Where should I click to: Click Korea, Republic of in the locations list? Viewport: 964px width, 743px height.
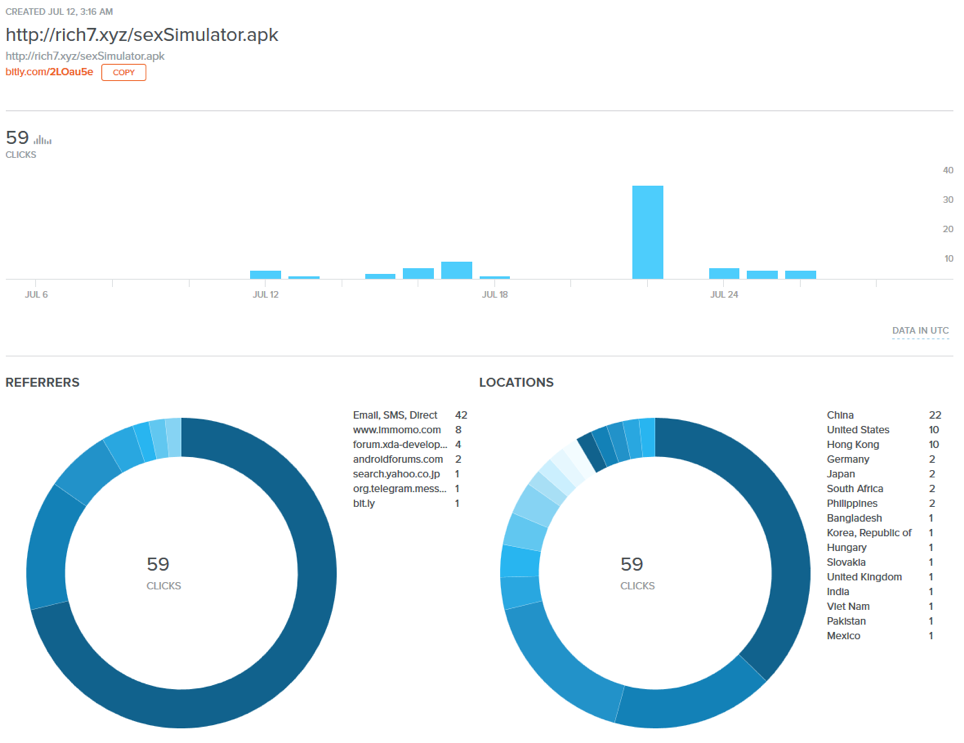[868, 533]
